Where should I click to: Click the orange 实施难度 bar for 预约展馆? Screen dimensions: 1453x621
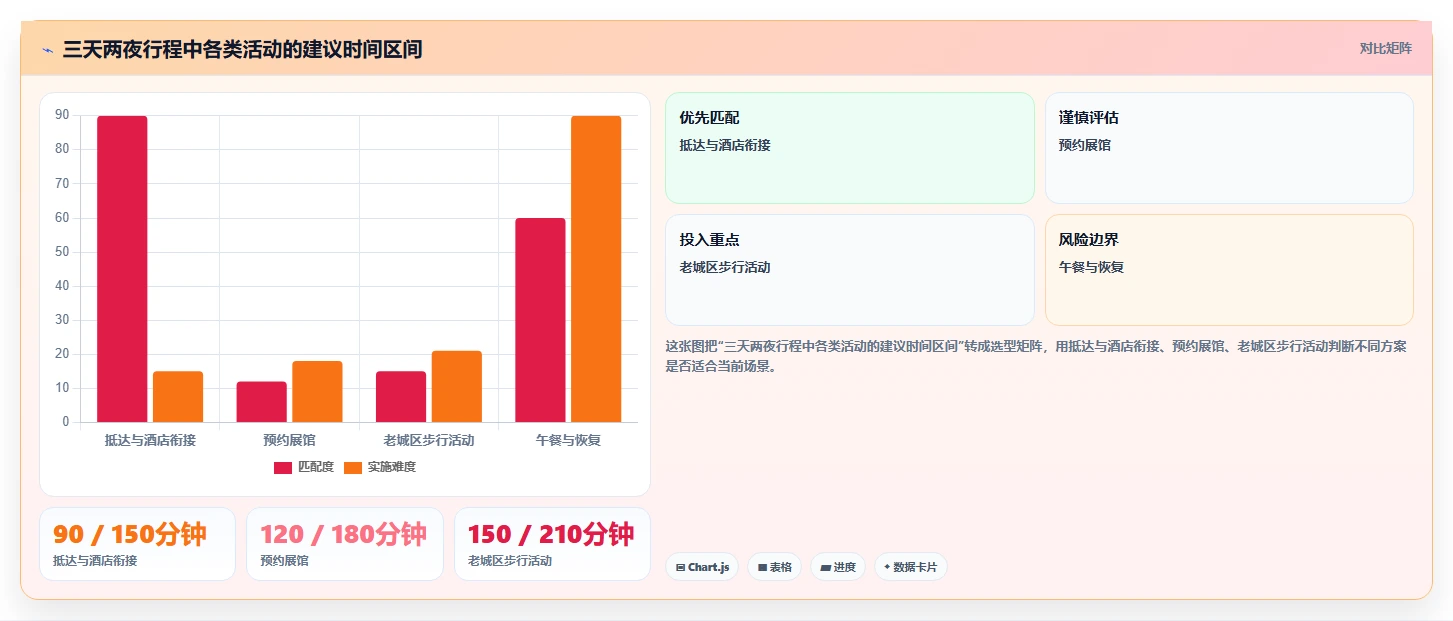[x=317, y=392]
